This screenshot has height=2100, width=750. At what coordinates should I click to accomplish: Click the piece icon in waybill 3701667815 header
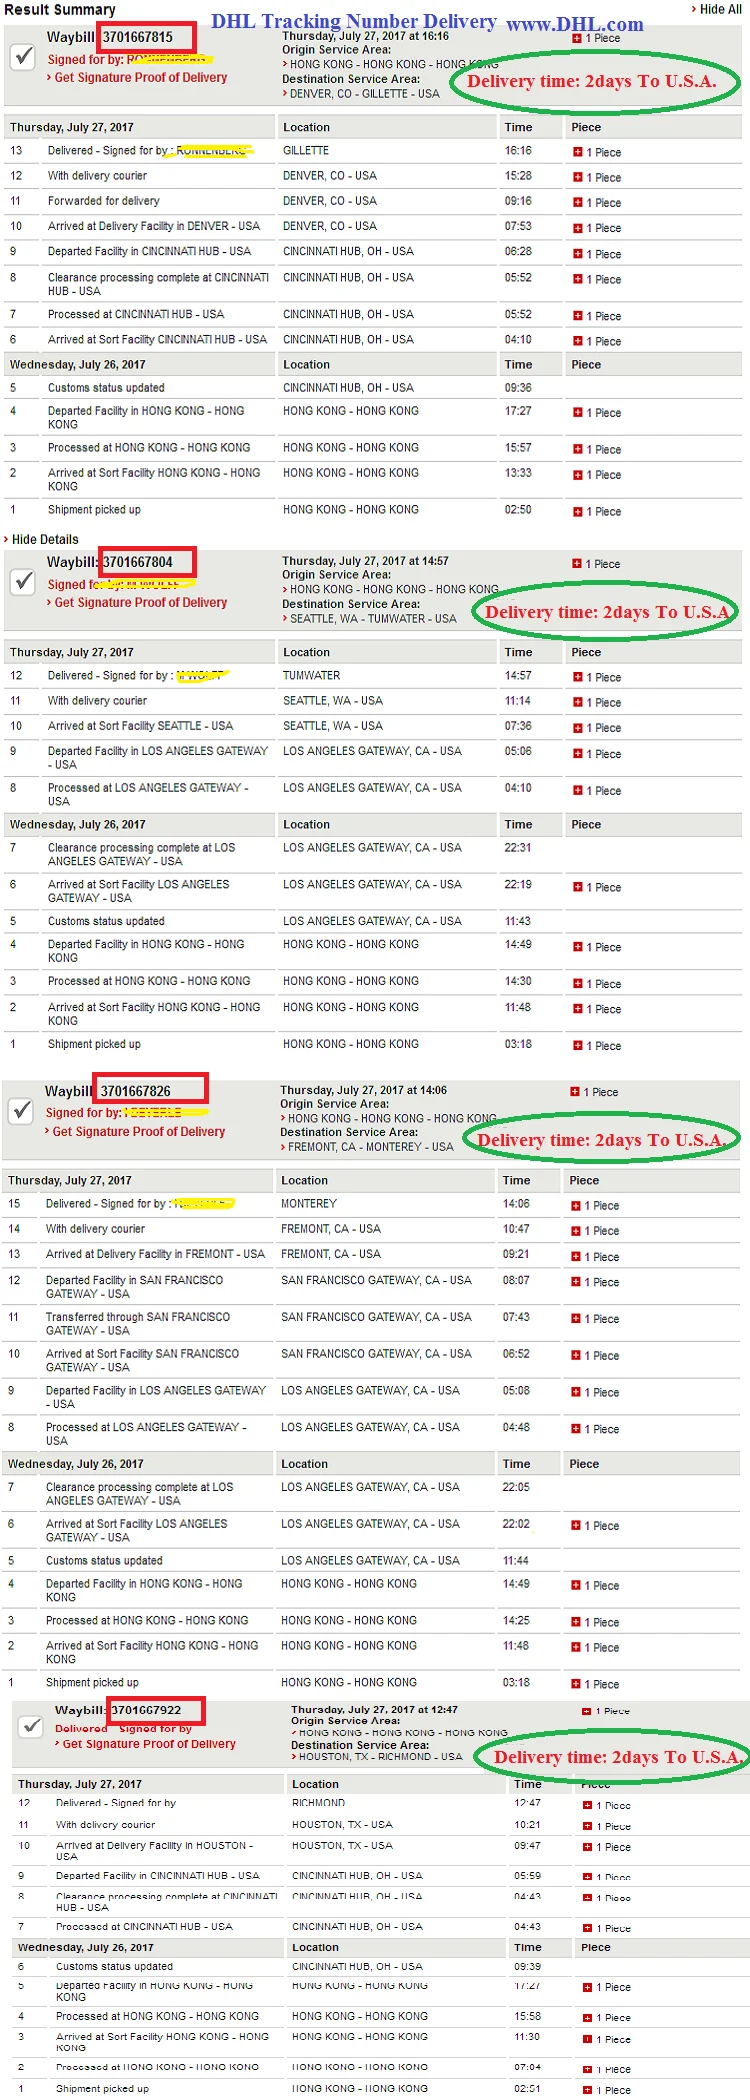[x=577, y=38]
